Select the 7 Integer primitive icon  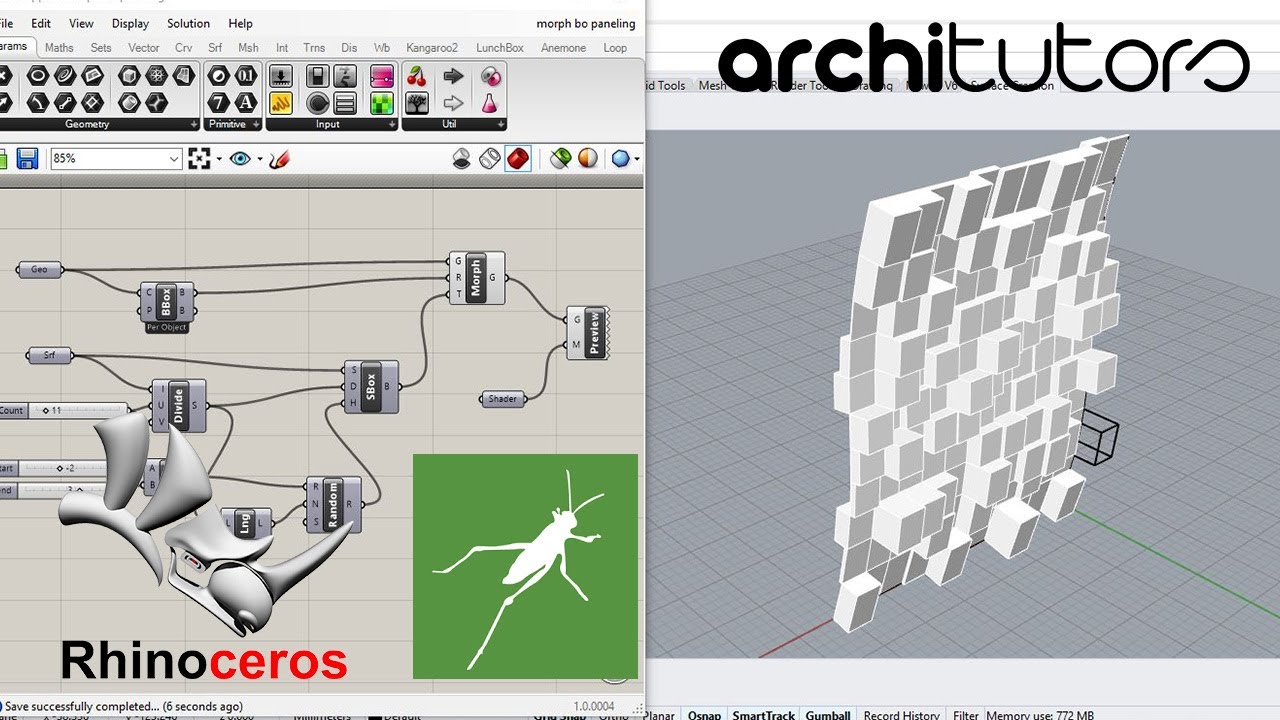(219, 103)
